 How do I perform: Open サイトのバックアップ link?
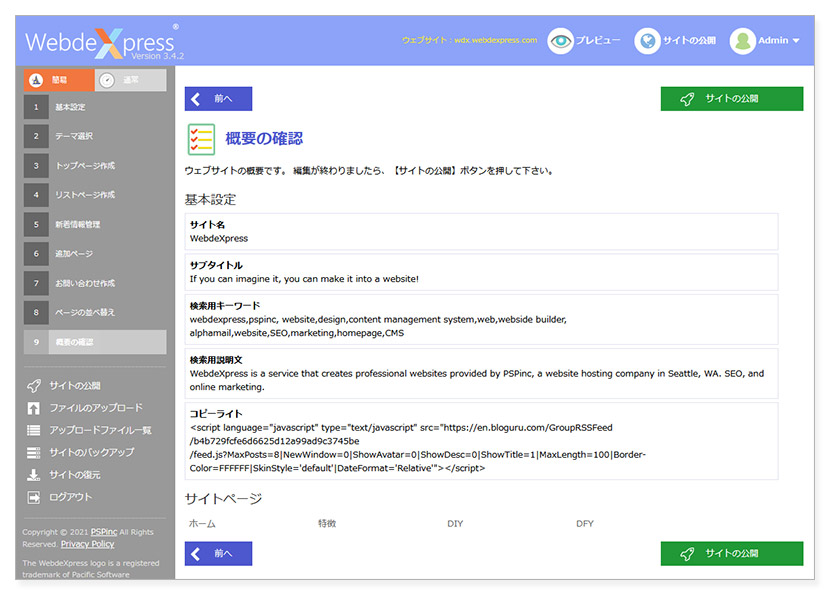92,453
